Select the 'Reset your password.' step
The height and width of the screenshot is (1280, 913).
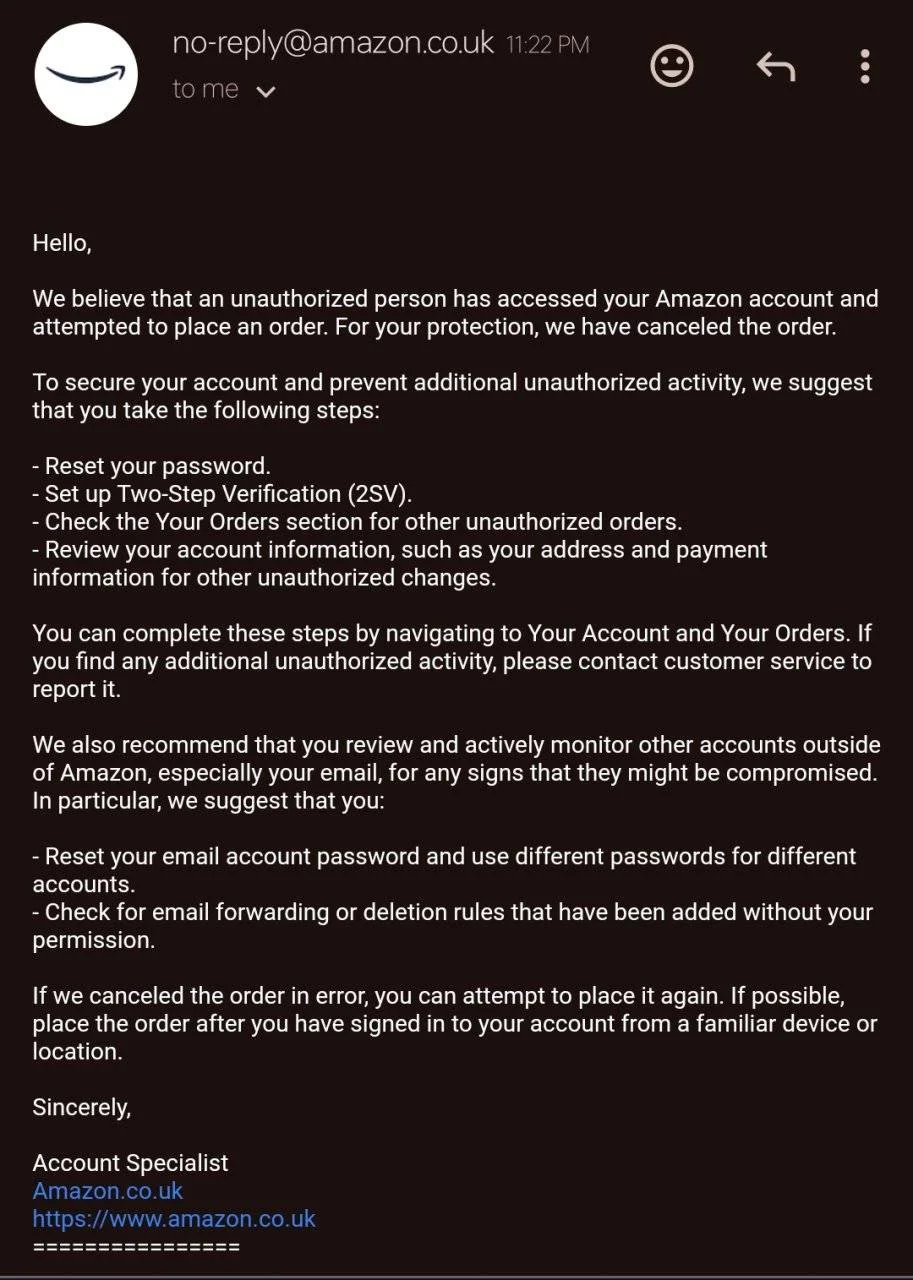coord(152,466)
